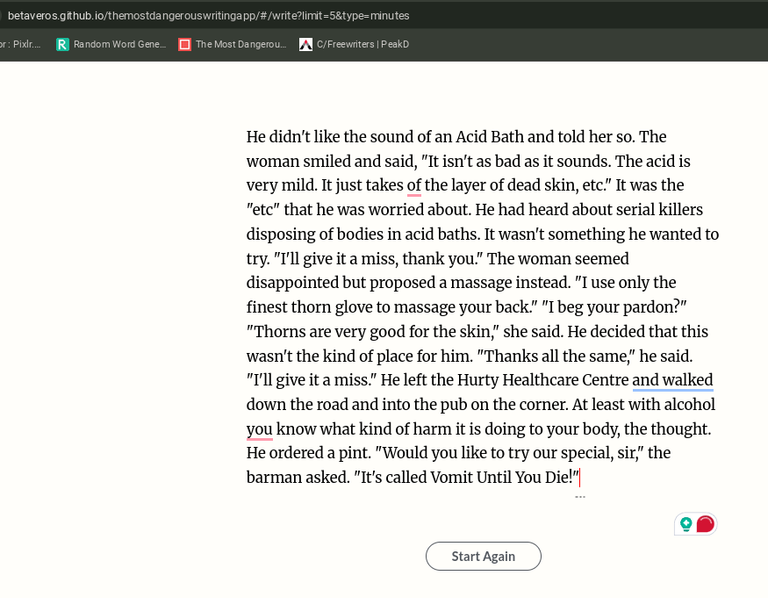Click the red Grammarly error indicator
Image resolution: width=768 pixels, height=598 pixels.
tap(705, 524)
